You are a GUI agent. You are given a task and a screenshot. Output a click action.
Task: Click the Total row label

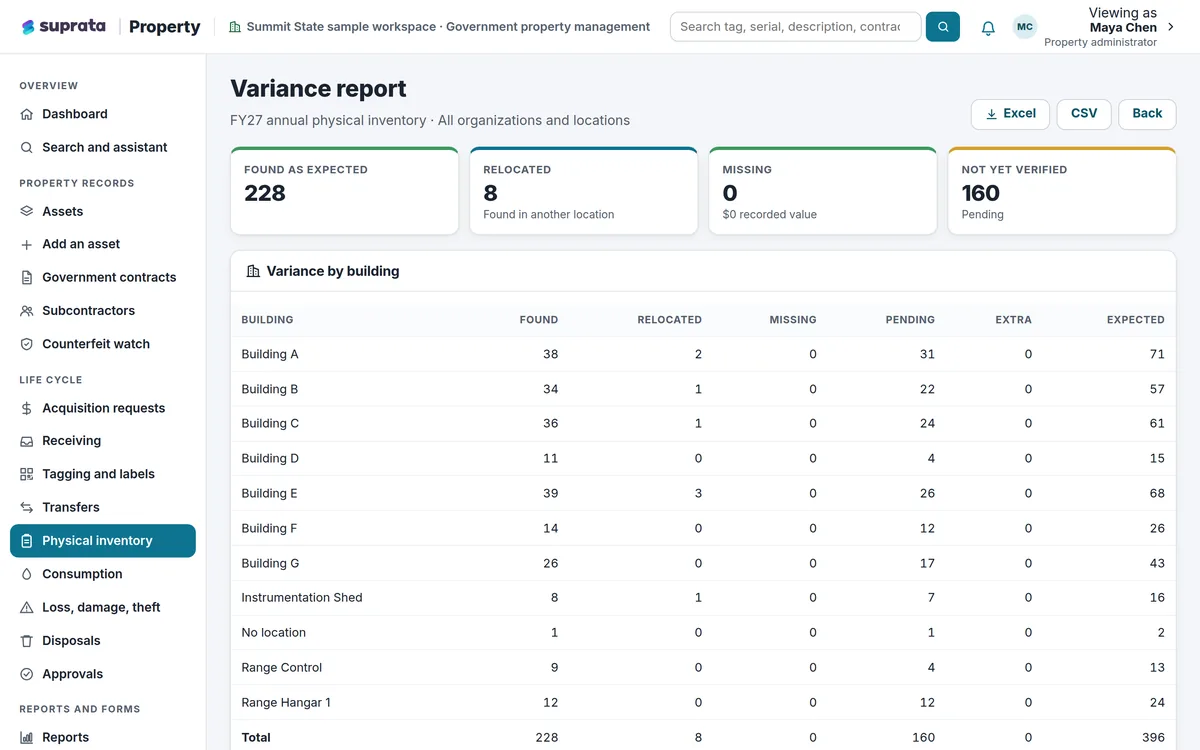[x=256, y=737]
